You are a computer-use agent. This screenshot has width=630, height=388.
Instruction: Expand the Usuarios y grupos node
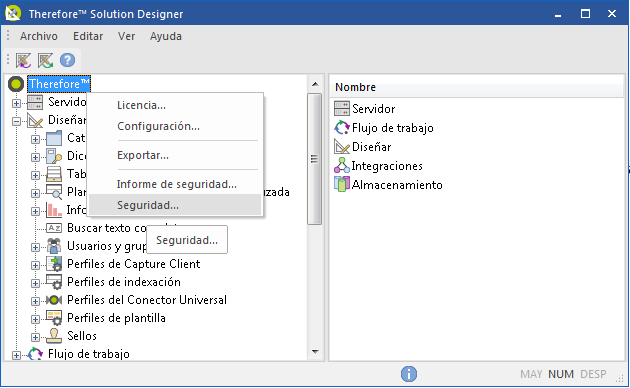(x=35, y=247)
